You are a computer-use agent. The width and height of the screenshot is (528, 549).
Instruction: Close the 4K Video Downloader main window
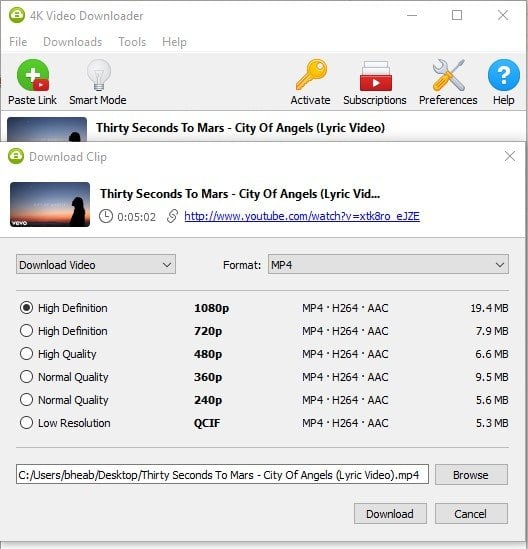pyautogui.click(x=503, y=15)
